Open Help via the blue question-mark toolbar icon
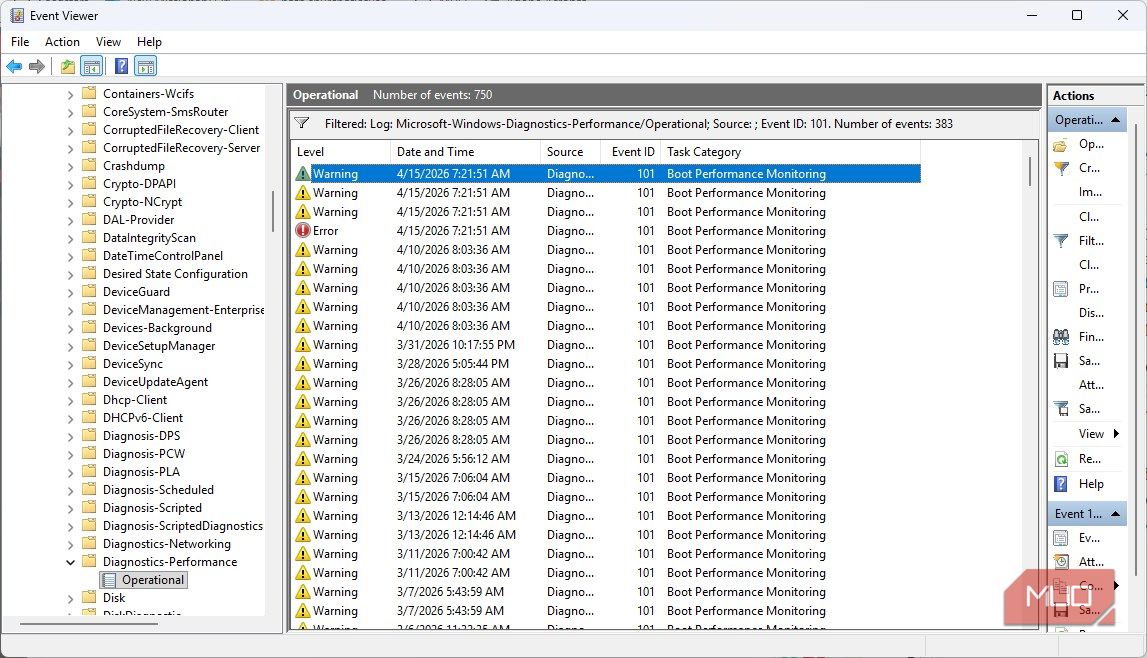Viewport: 1147px width, 658px height. [121, 67]
